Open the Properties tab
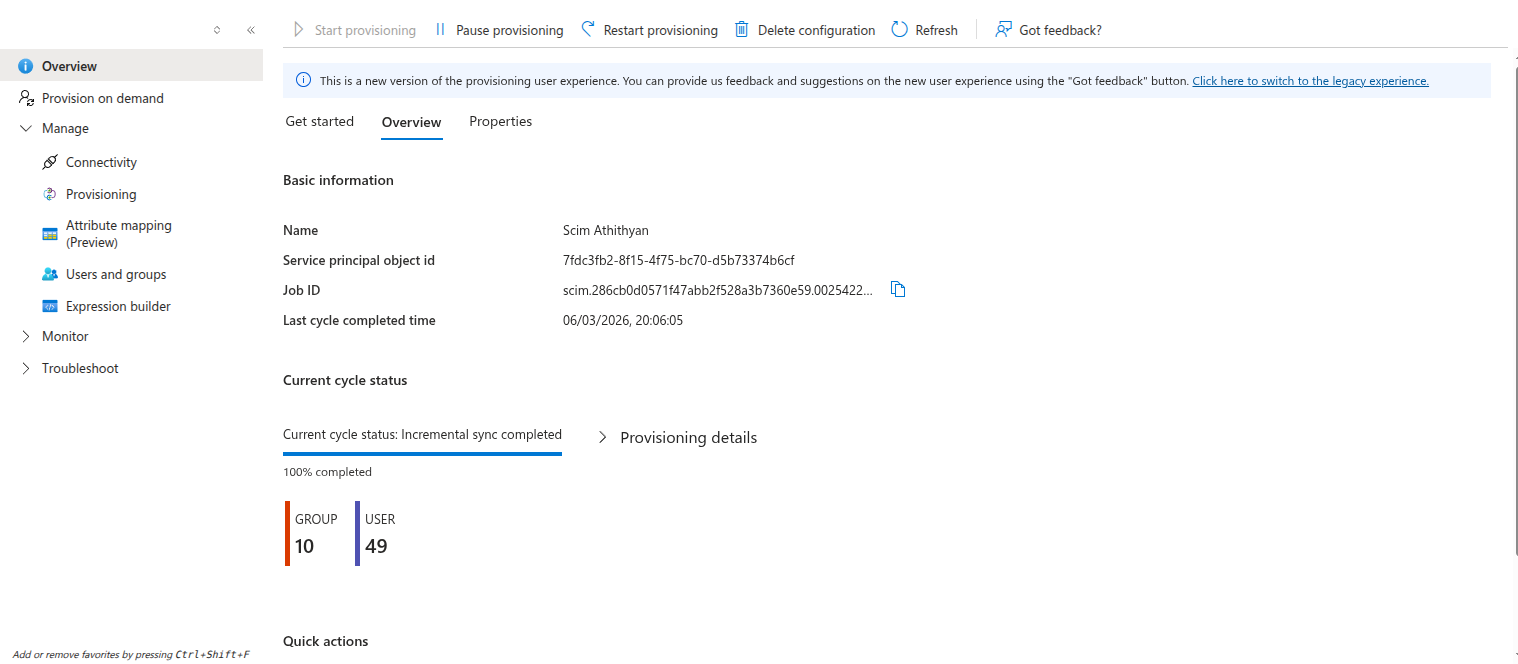Screen dimensions: 1518x664 500,121
